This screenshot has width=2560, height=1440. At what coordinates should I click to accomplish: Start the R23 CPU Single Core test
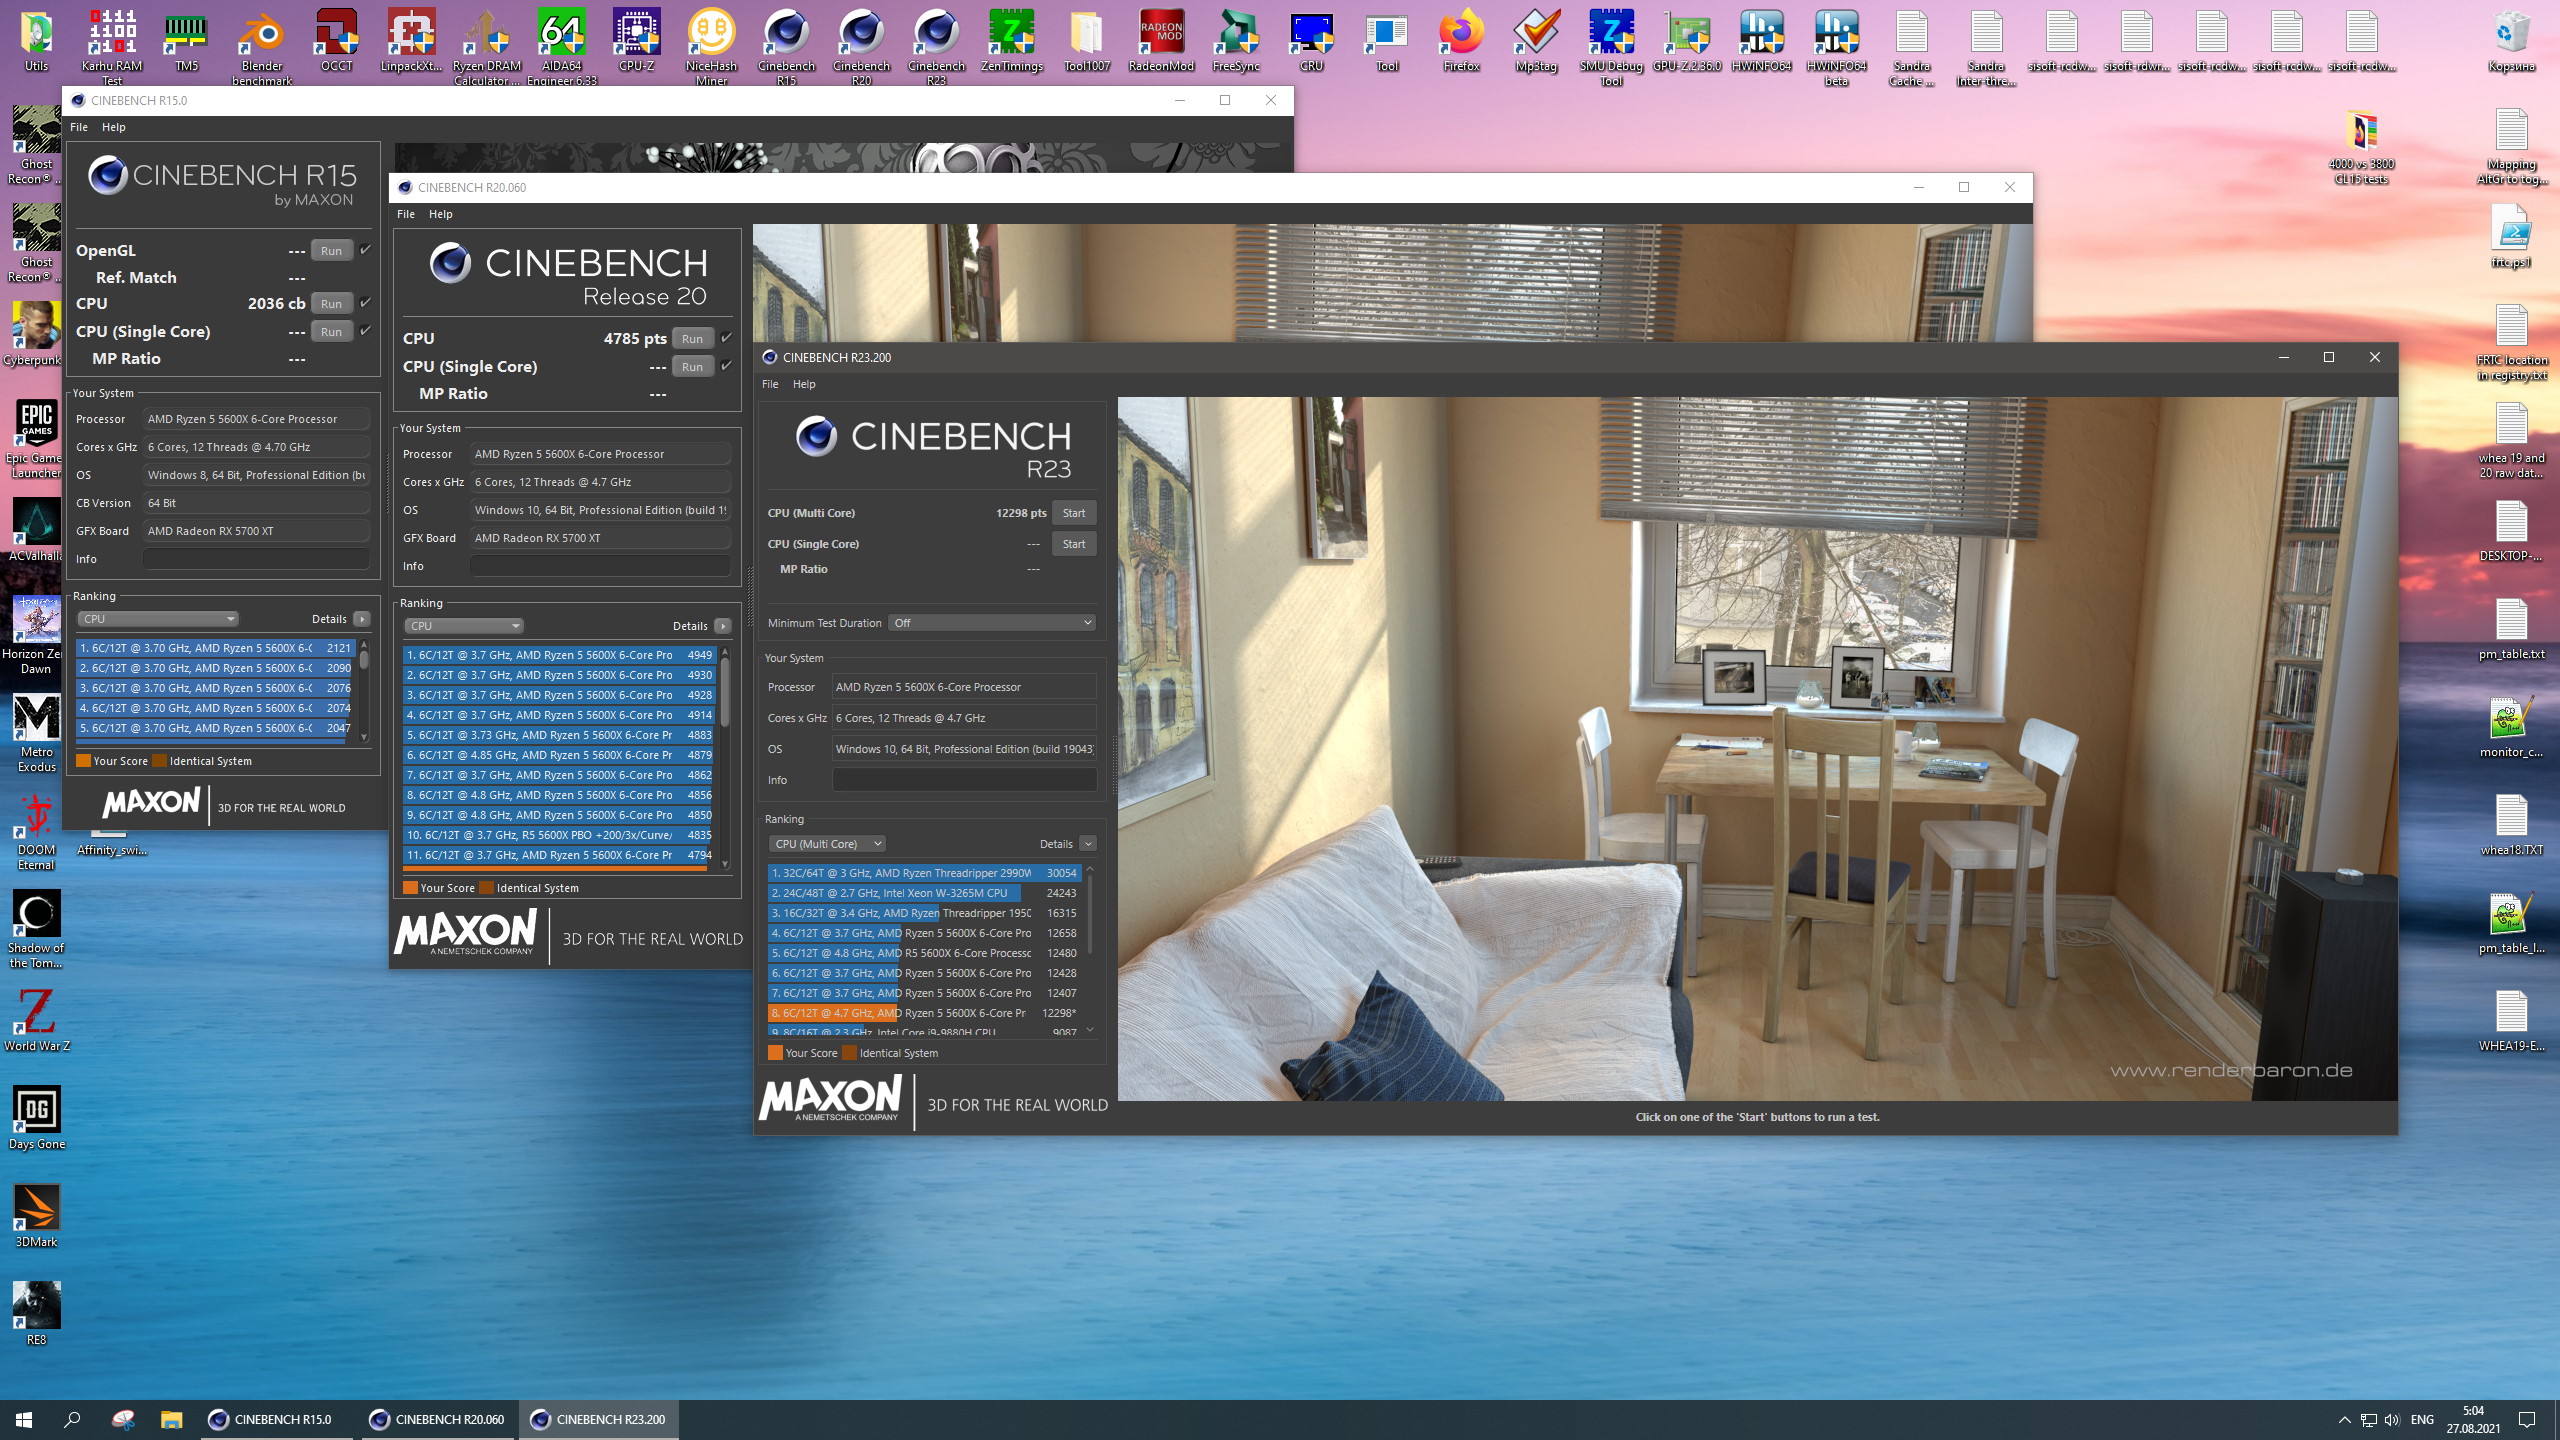pyautogui.click(x=1073, y=544)
